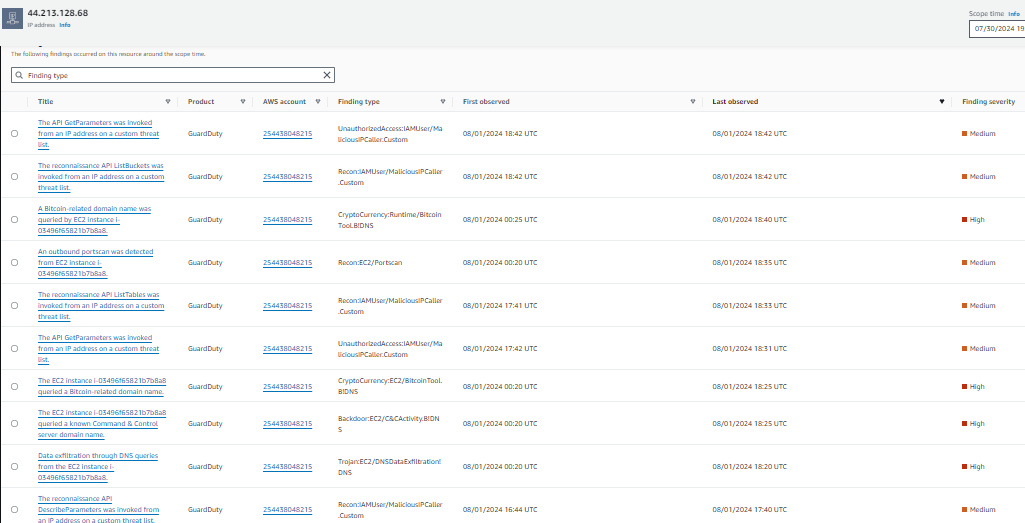1025x523 pixels.
Task: Click the High severity label in the DNS exfiltration row
Action: coord(977,467)
